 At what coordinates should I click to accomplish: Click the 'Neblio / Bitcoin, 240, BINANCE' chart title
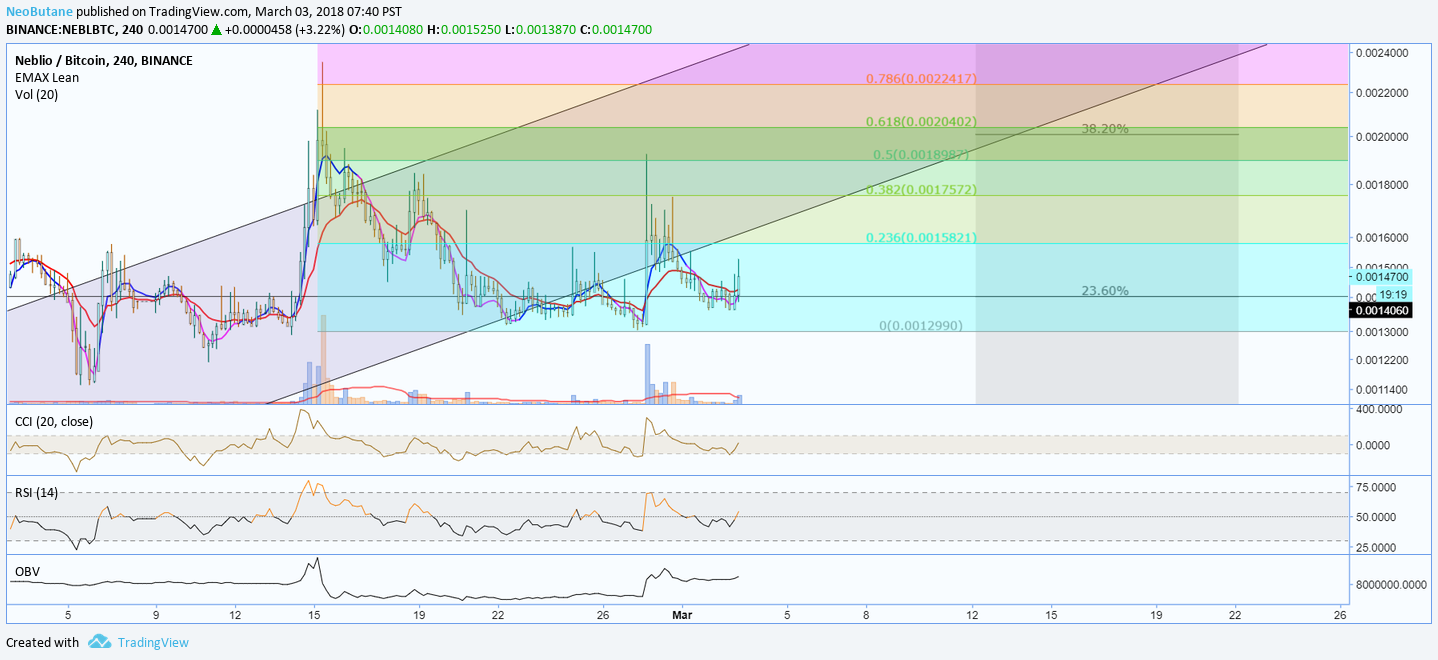point(104,60)
